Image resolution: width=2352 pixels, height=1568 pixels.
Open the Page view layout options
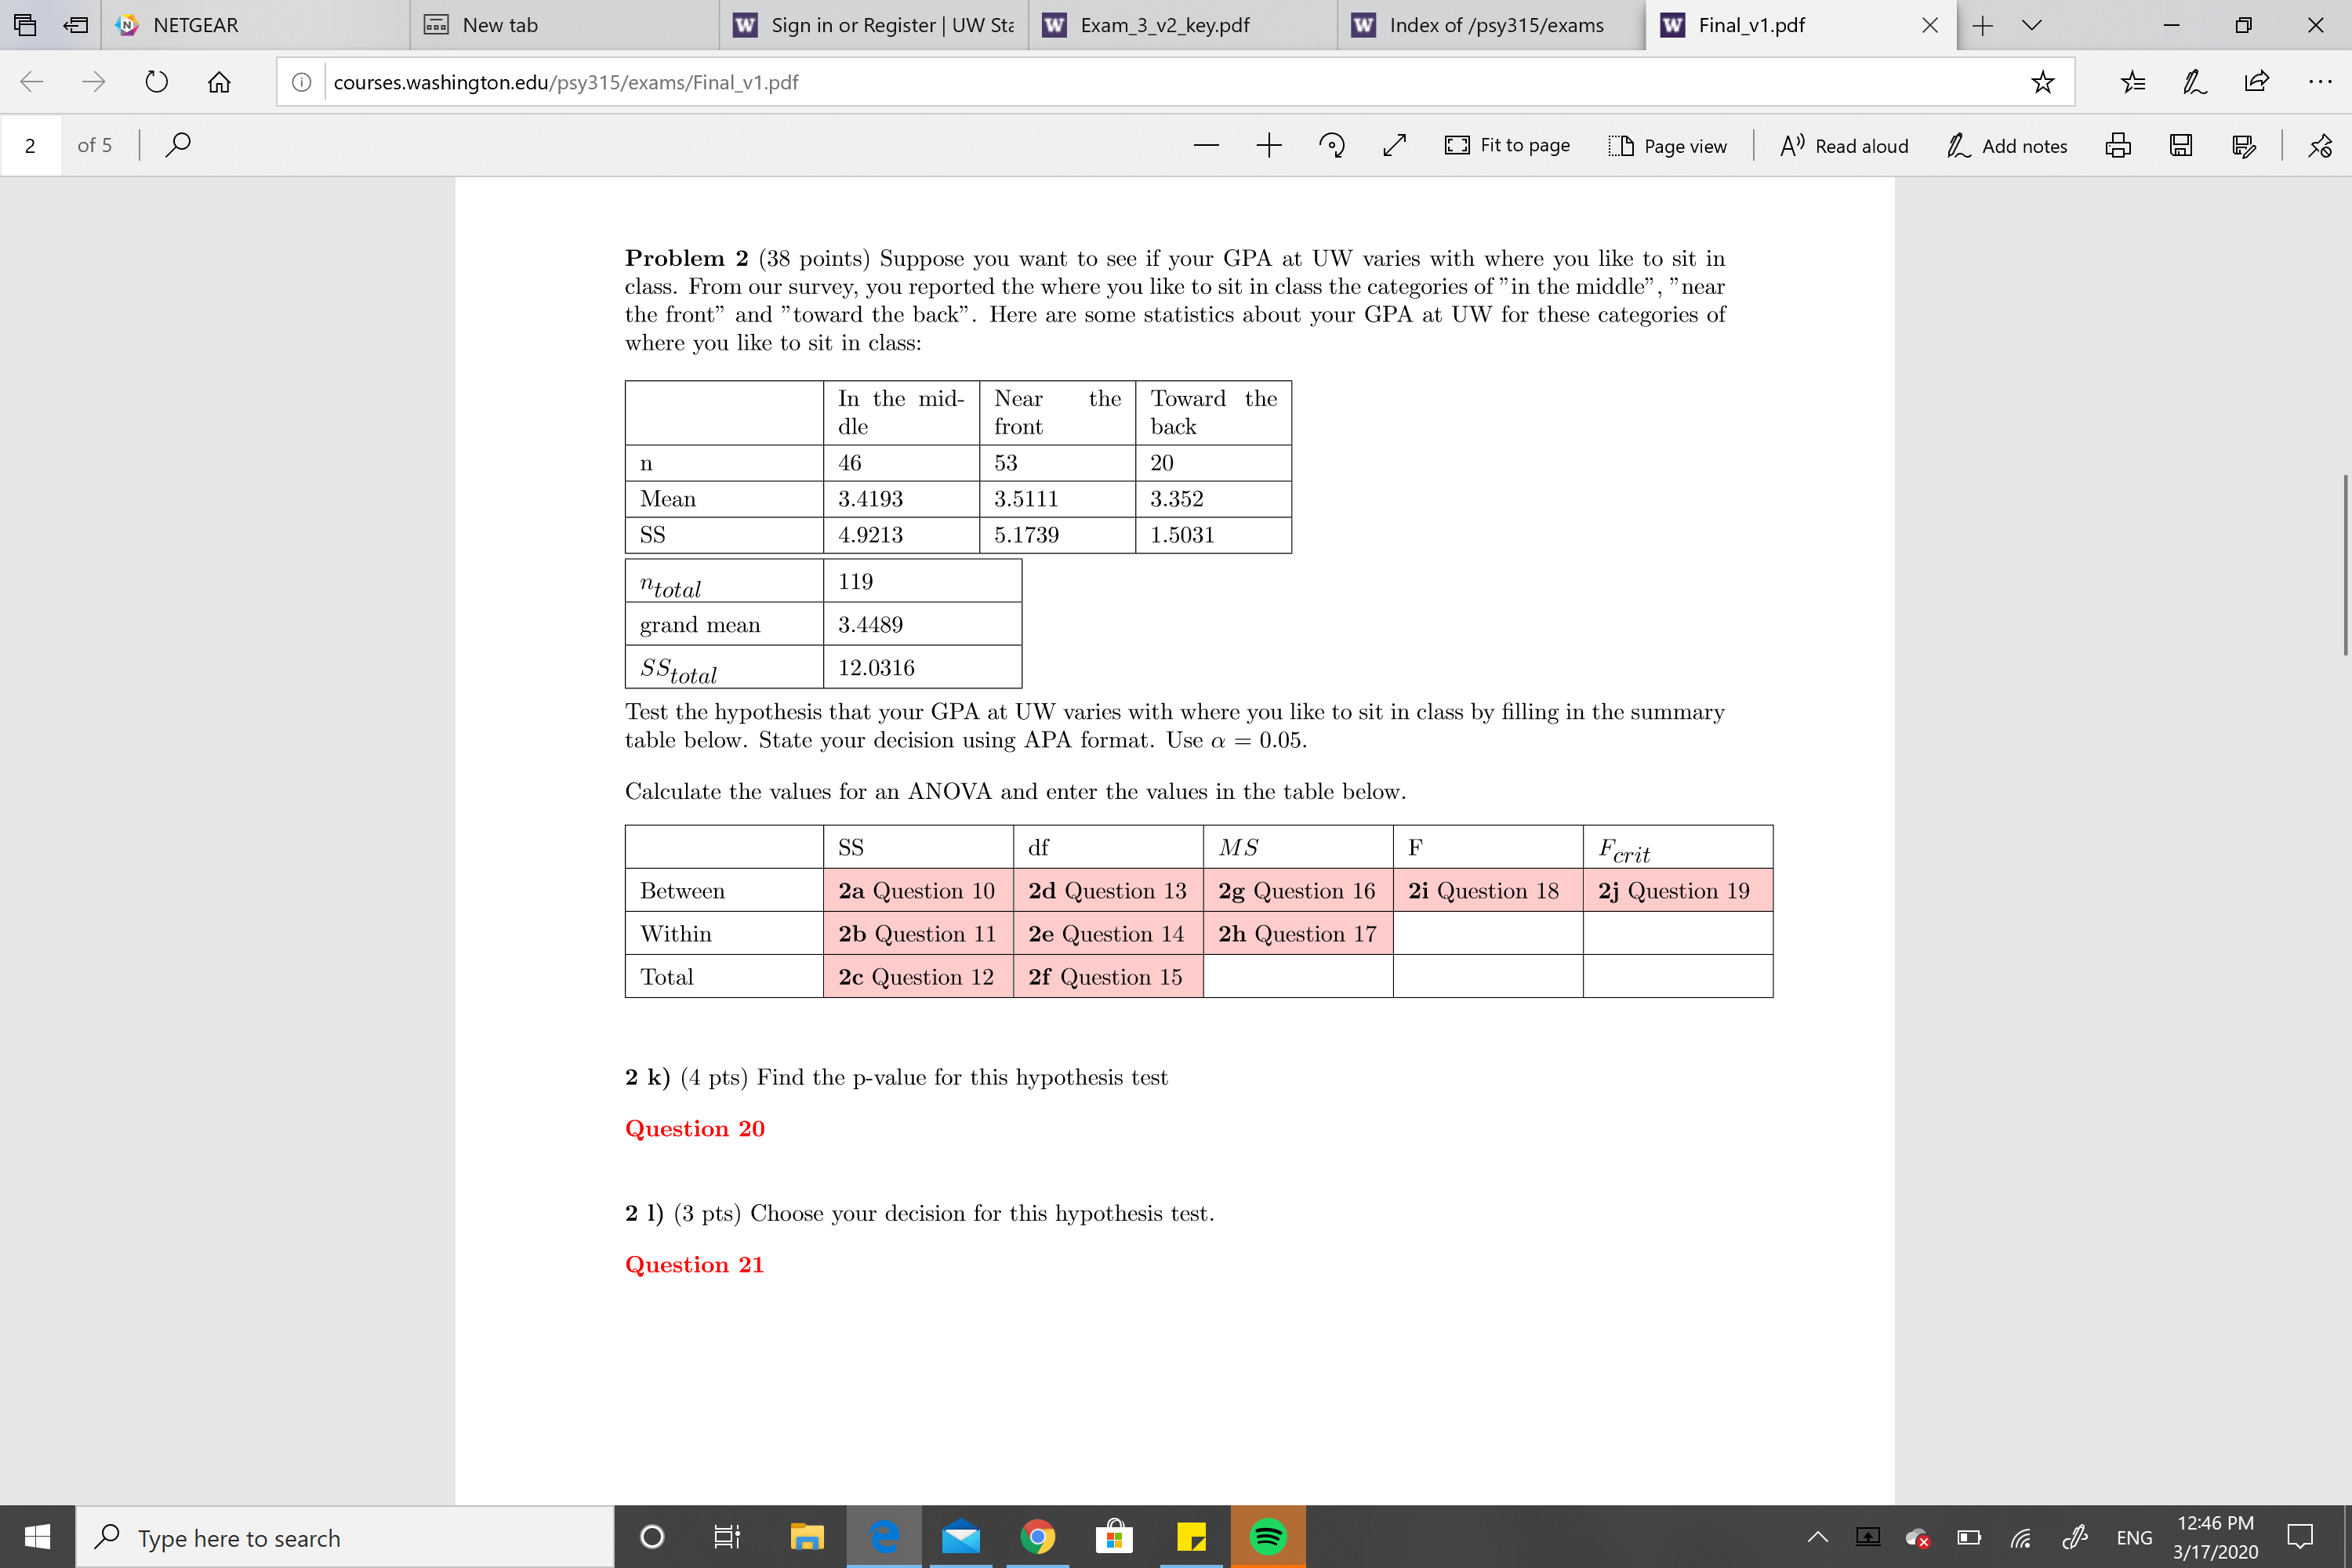(x=1669, y=145)
